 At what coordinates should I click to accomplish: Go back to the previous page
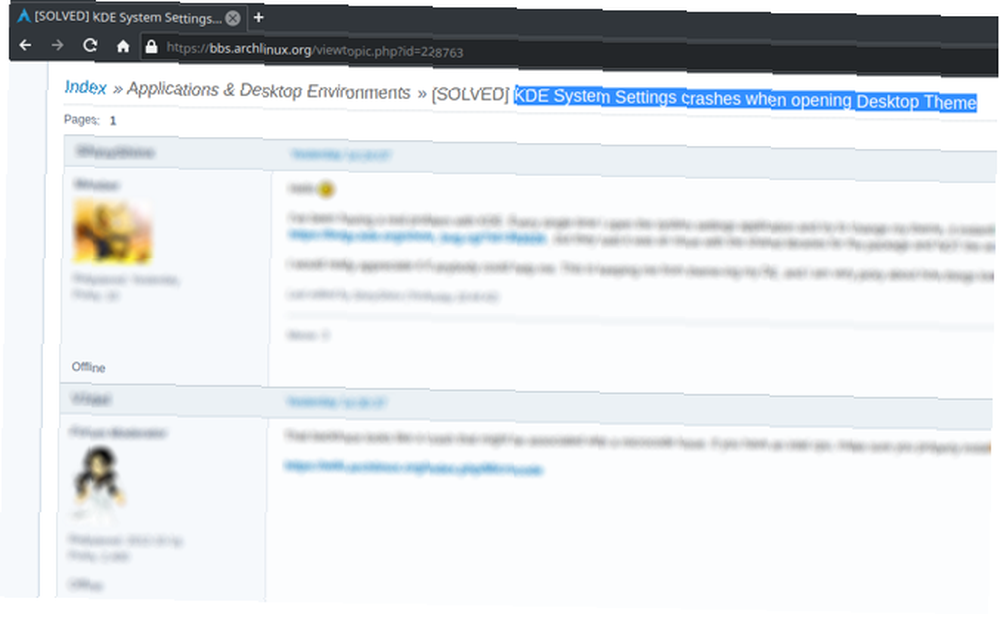pyautogui.click(x=26, y=45)
